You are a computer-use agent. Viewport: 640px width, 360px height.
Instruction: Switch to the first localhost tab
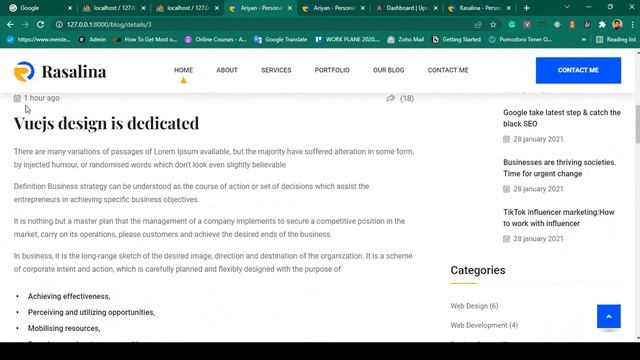pyautogui.click(x=114, y=8)
